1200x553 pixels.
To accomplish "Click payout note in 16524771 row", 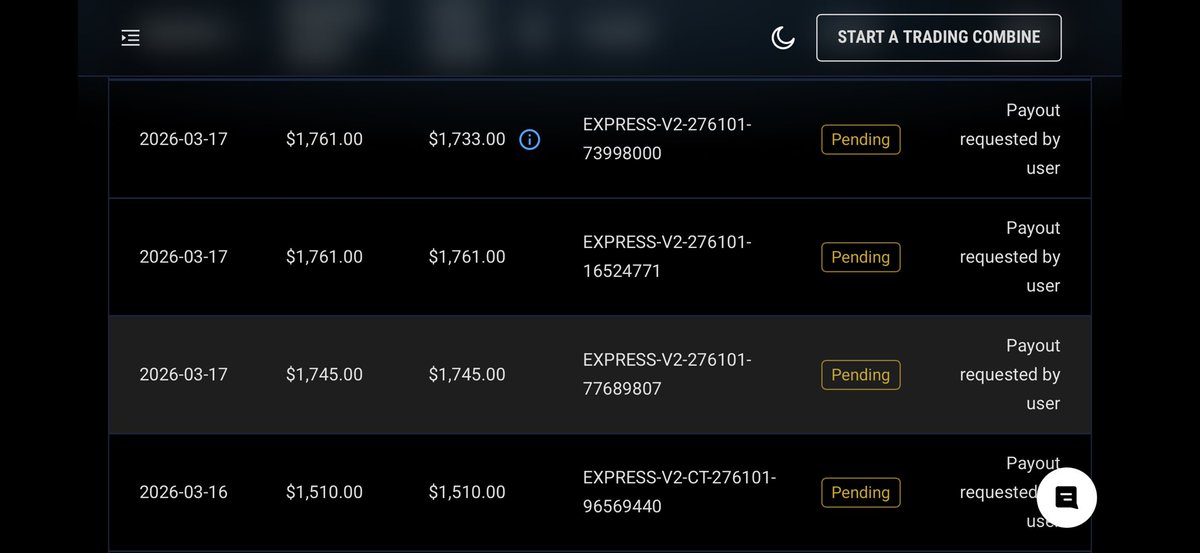I will [1010, 257].
